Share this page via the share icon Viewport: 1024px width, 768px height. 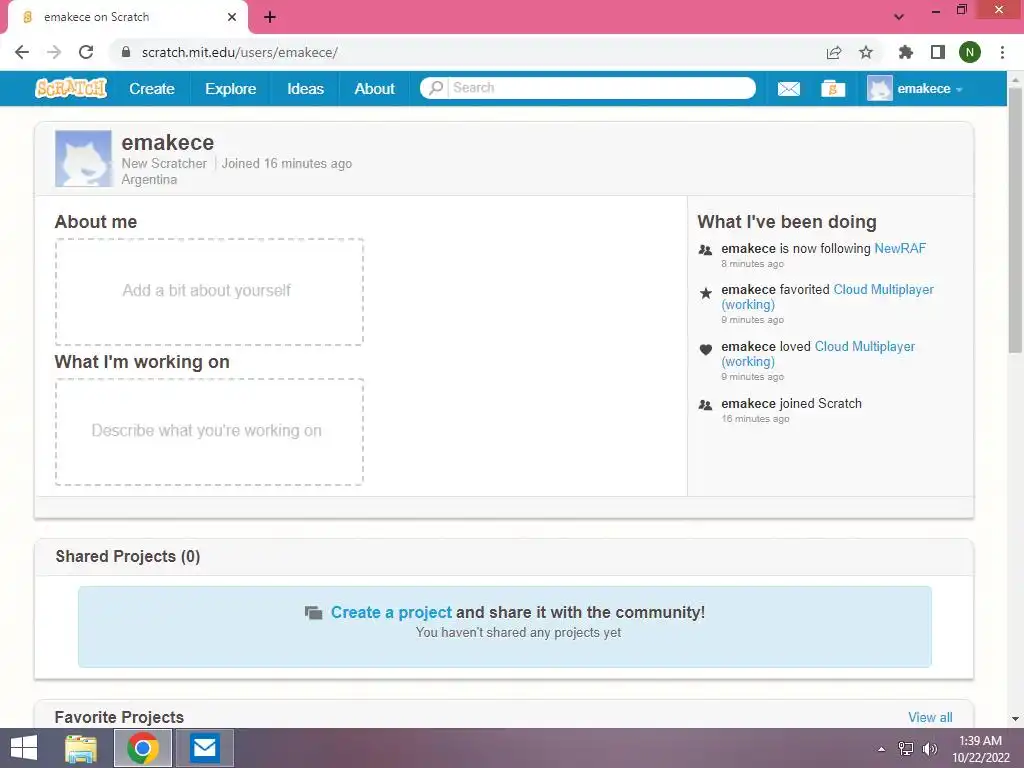pos(834,52)
